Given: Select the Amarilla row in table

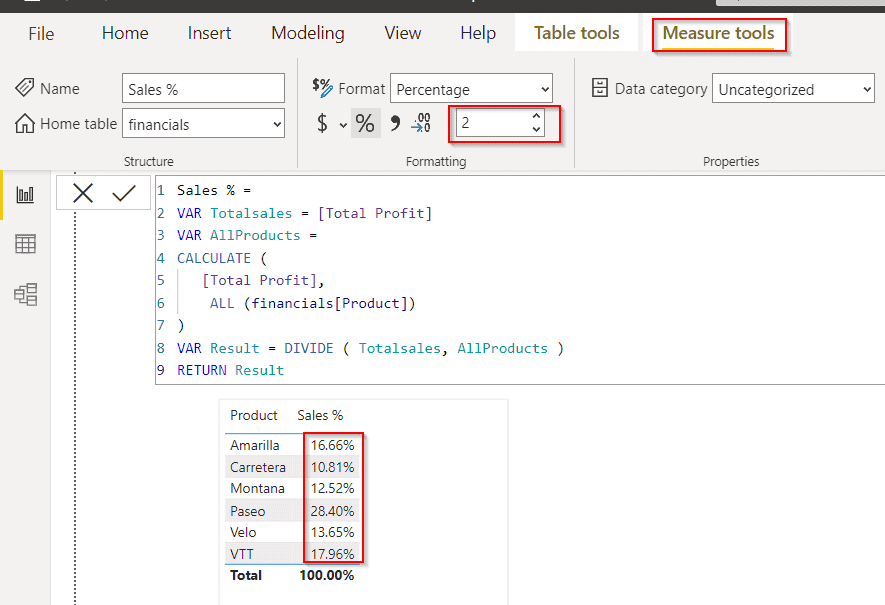Looking at the screenshot, I should (293, 445).
